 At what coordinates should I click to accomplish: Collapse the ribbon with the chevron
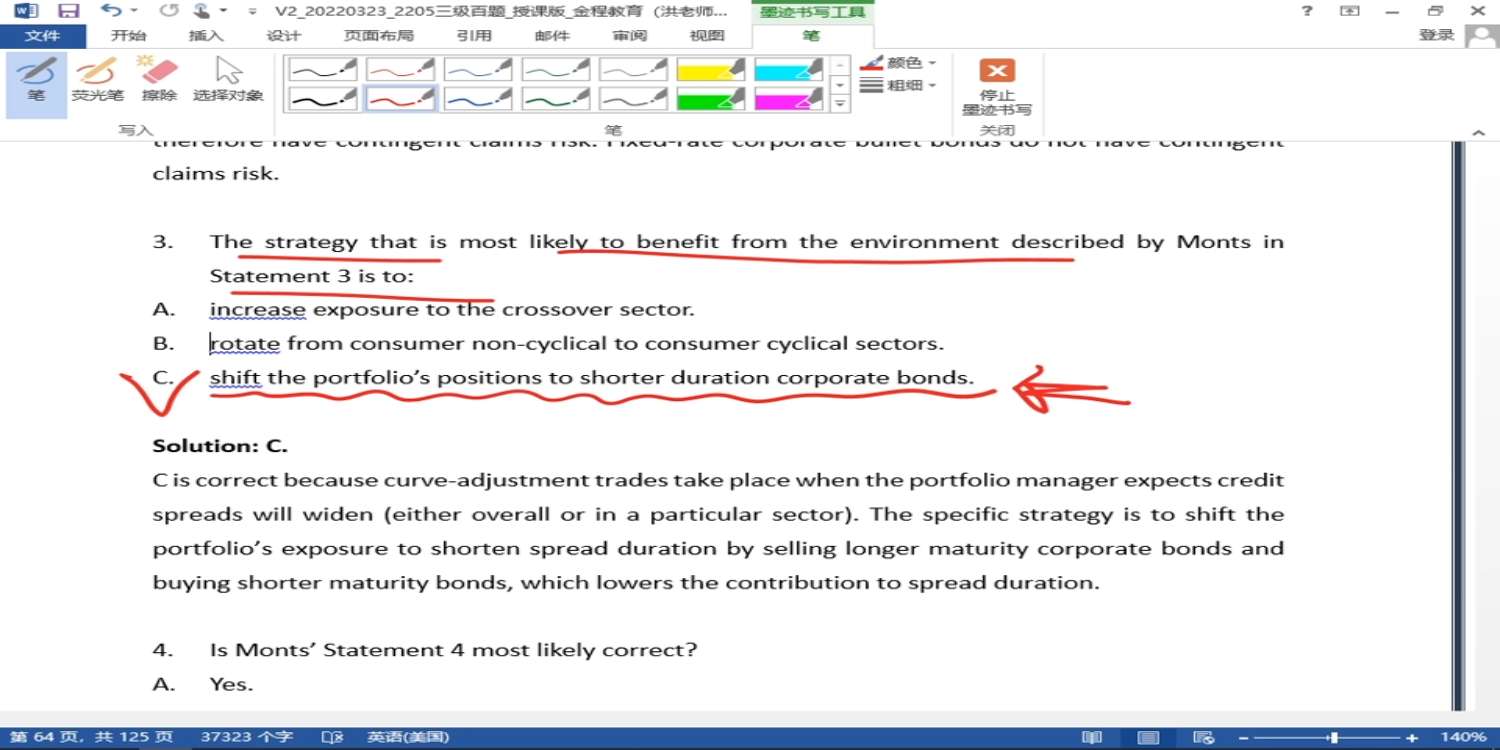point(1479,133)
